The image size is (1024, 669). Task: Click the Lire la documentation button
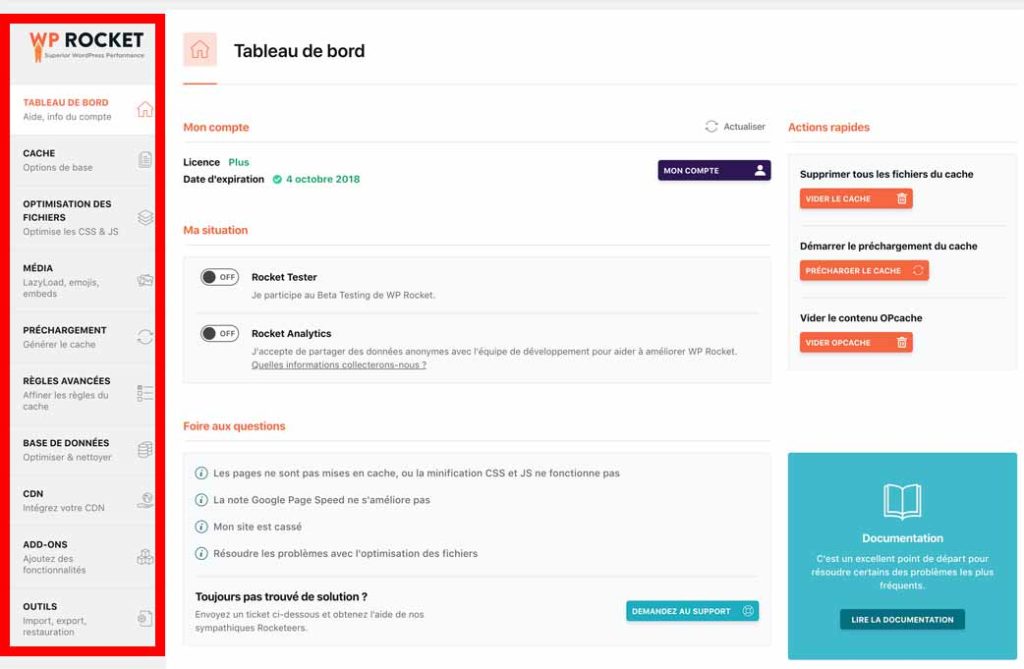click(902, 620)
